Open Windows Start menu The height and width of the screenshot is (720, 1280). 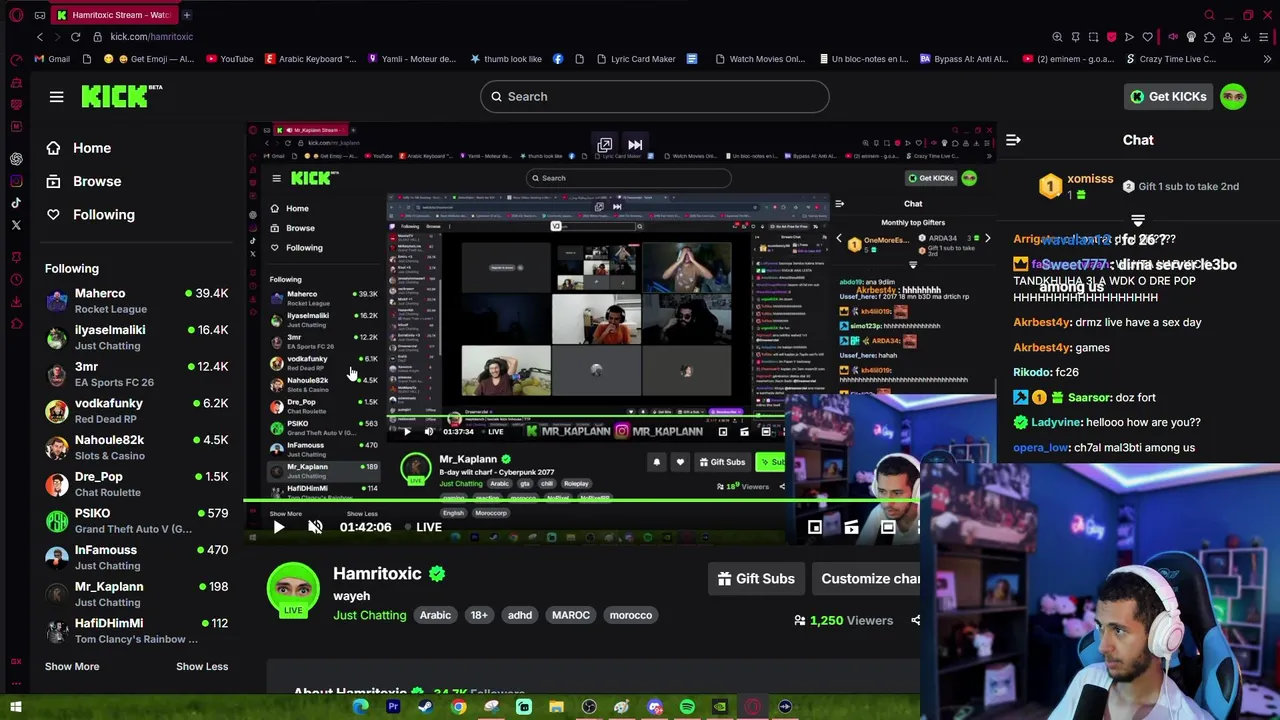coord(16,707)
